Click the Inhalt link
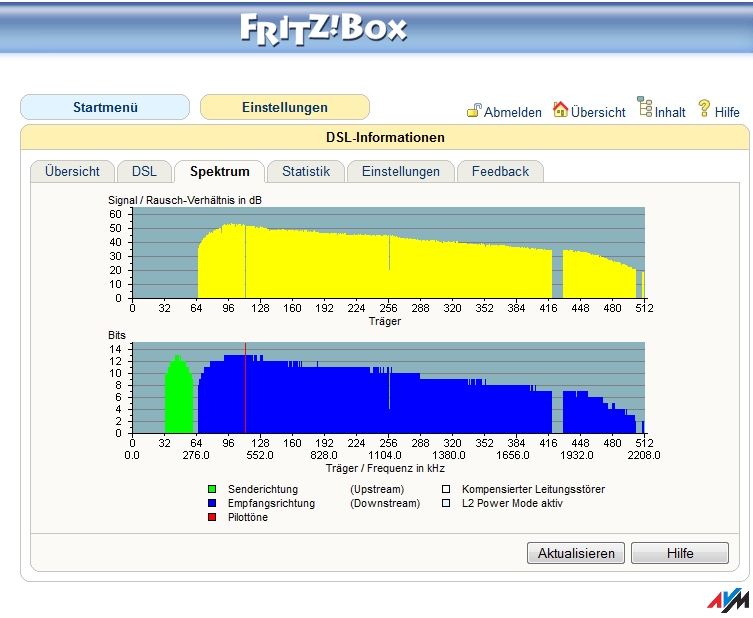The width and height of the screenshot is (753, 618). point(670,112)
